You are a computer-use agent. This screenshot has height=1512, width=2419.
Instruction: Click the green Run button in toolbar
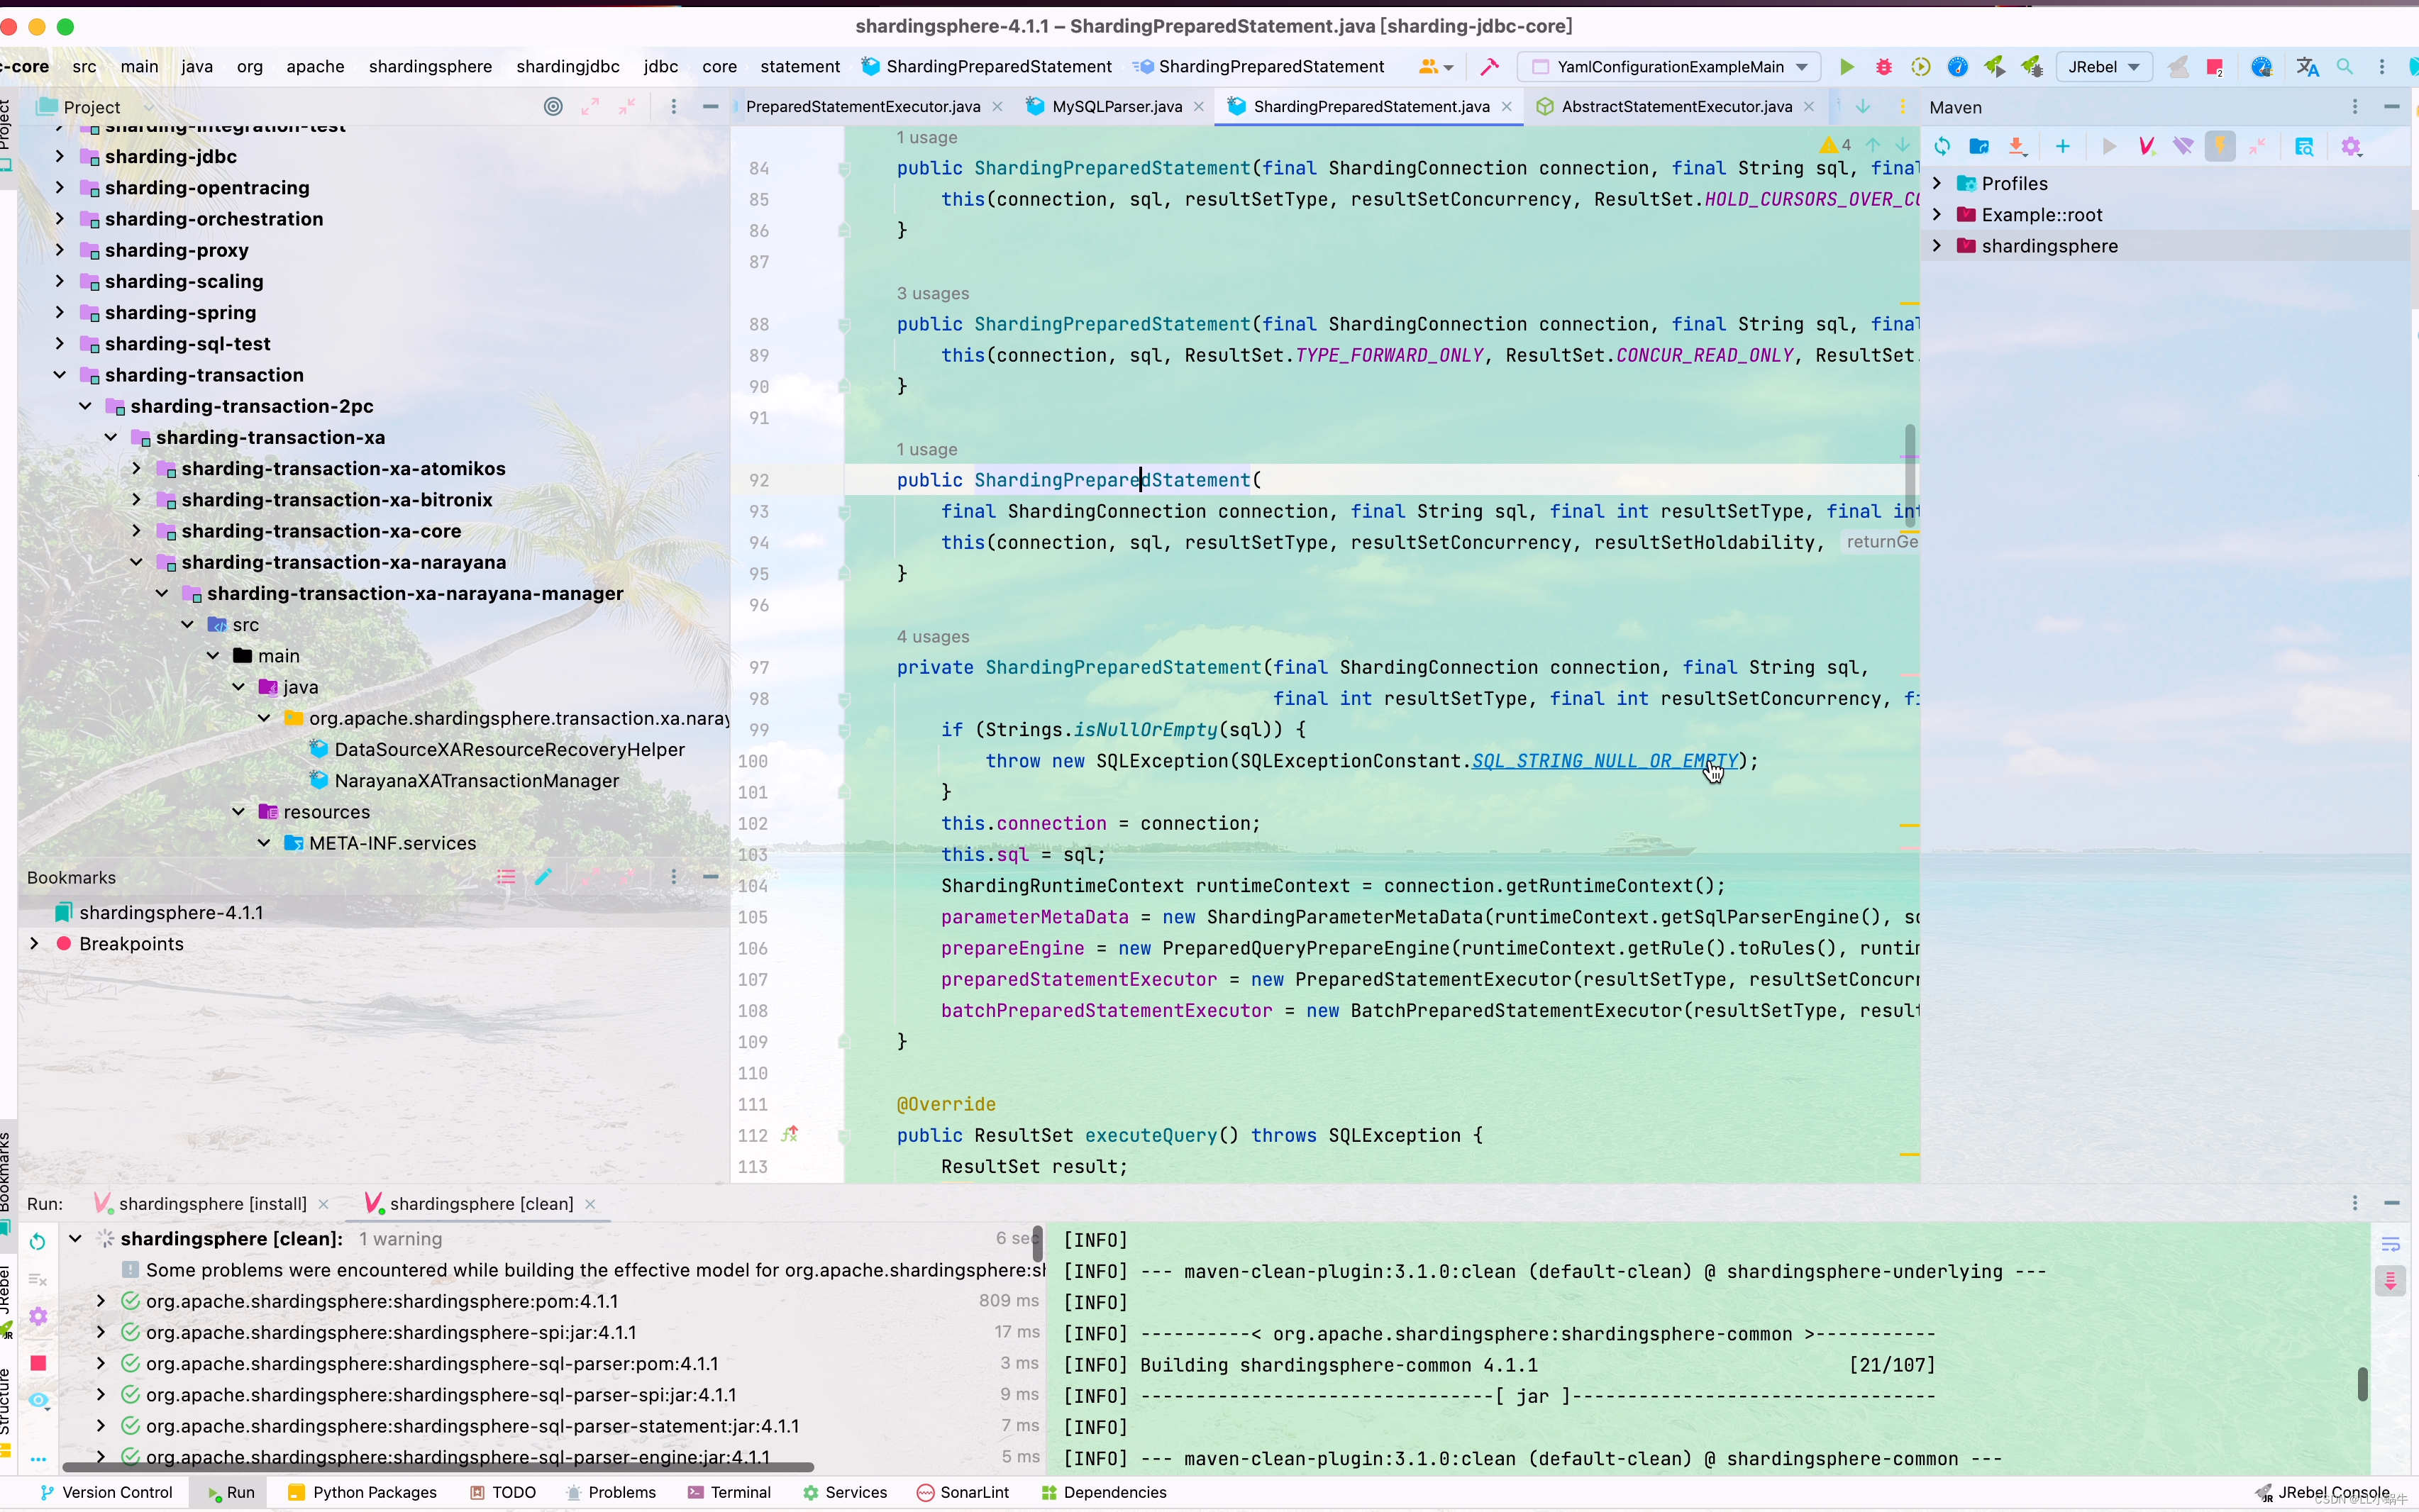[1846, 67]
